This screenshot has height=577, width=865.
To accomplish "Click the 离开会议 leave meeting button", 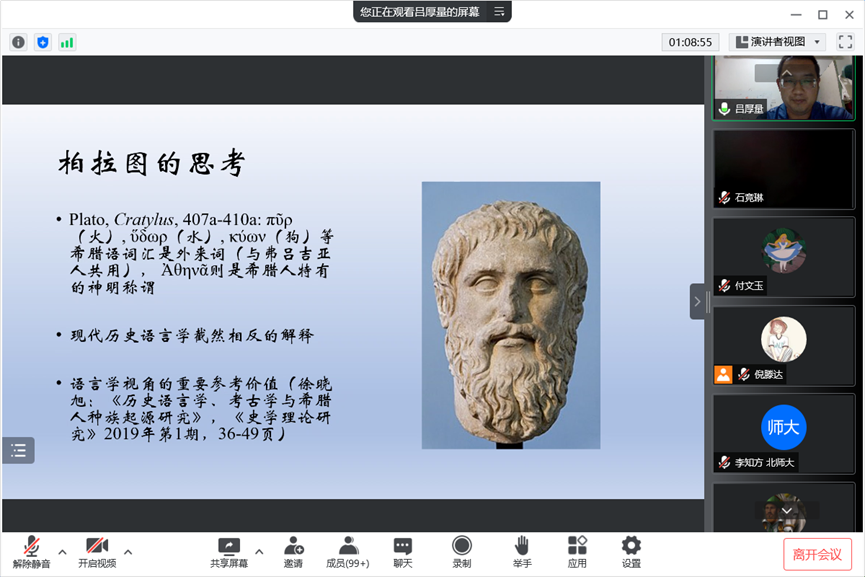I will pos(817,554).
